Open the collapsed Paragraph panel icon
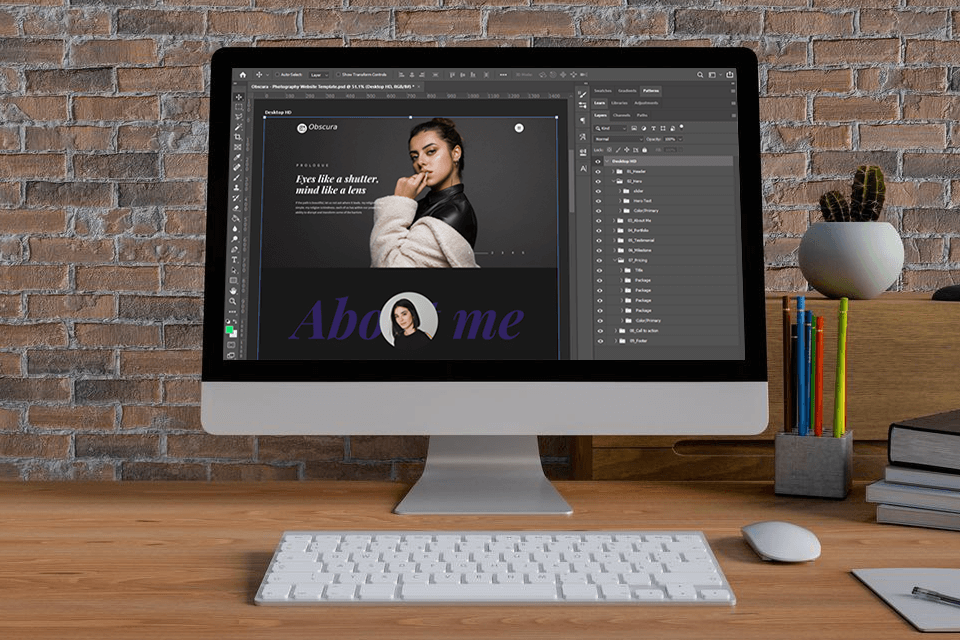This screenshot has width=960, height=640. [582, 120]
